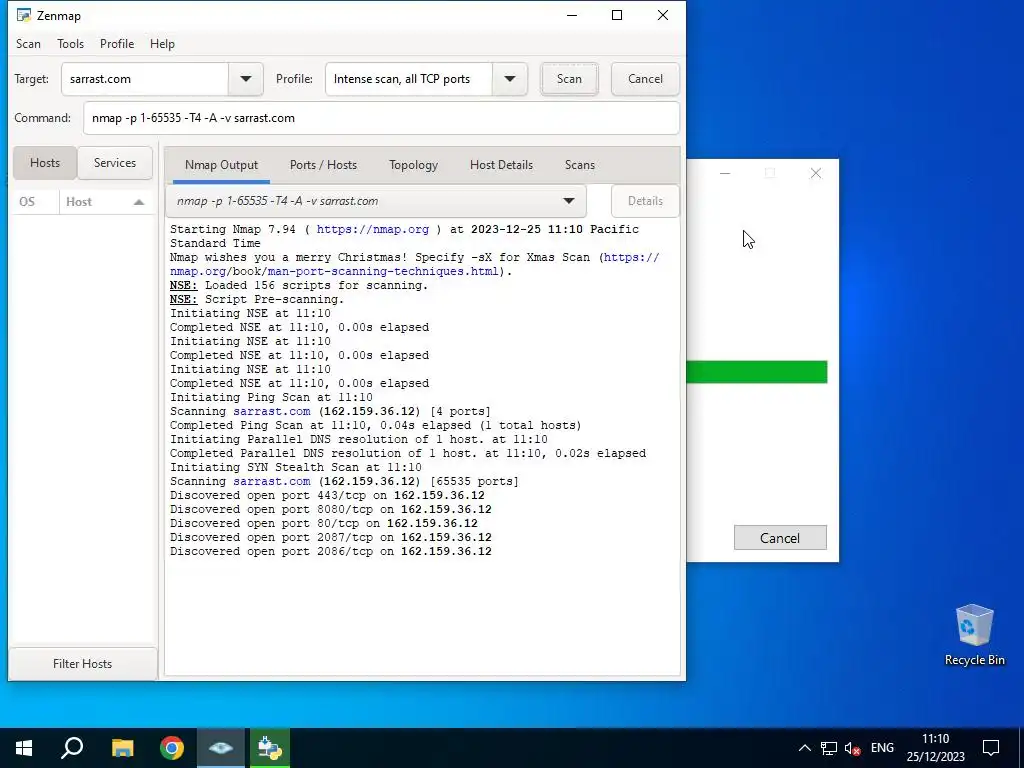Close the background installer window
The image size is (1024, 768).
tap(816, 173)
